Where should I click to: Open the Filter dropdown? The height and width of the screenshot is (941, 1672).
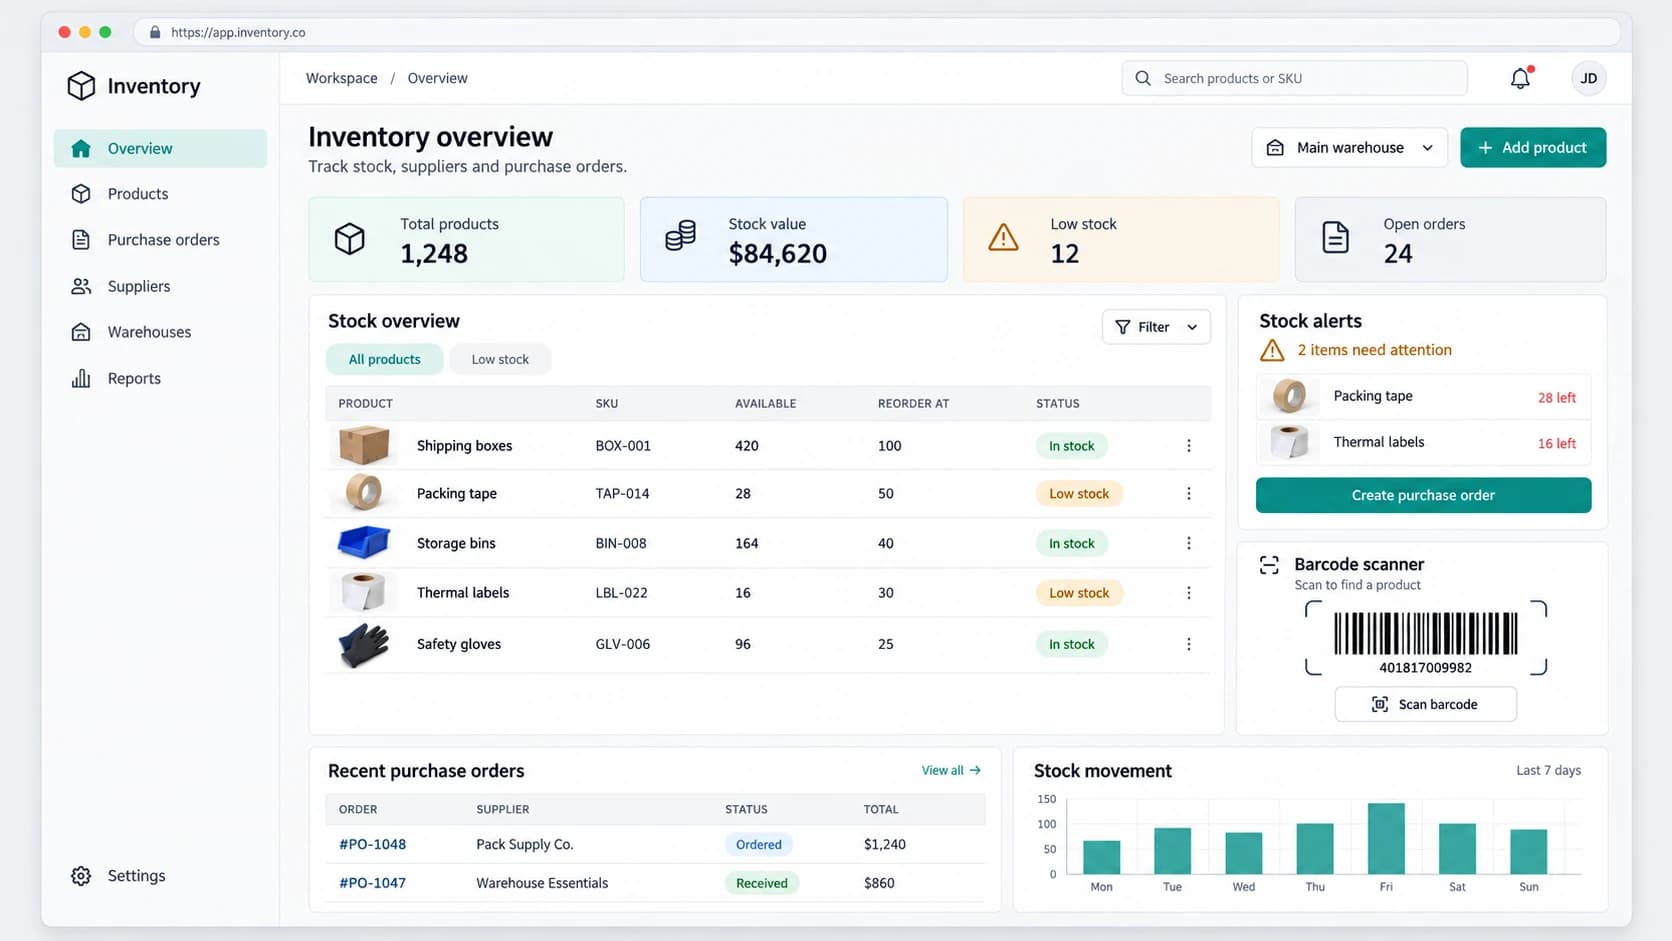coord(1156,327)
